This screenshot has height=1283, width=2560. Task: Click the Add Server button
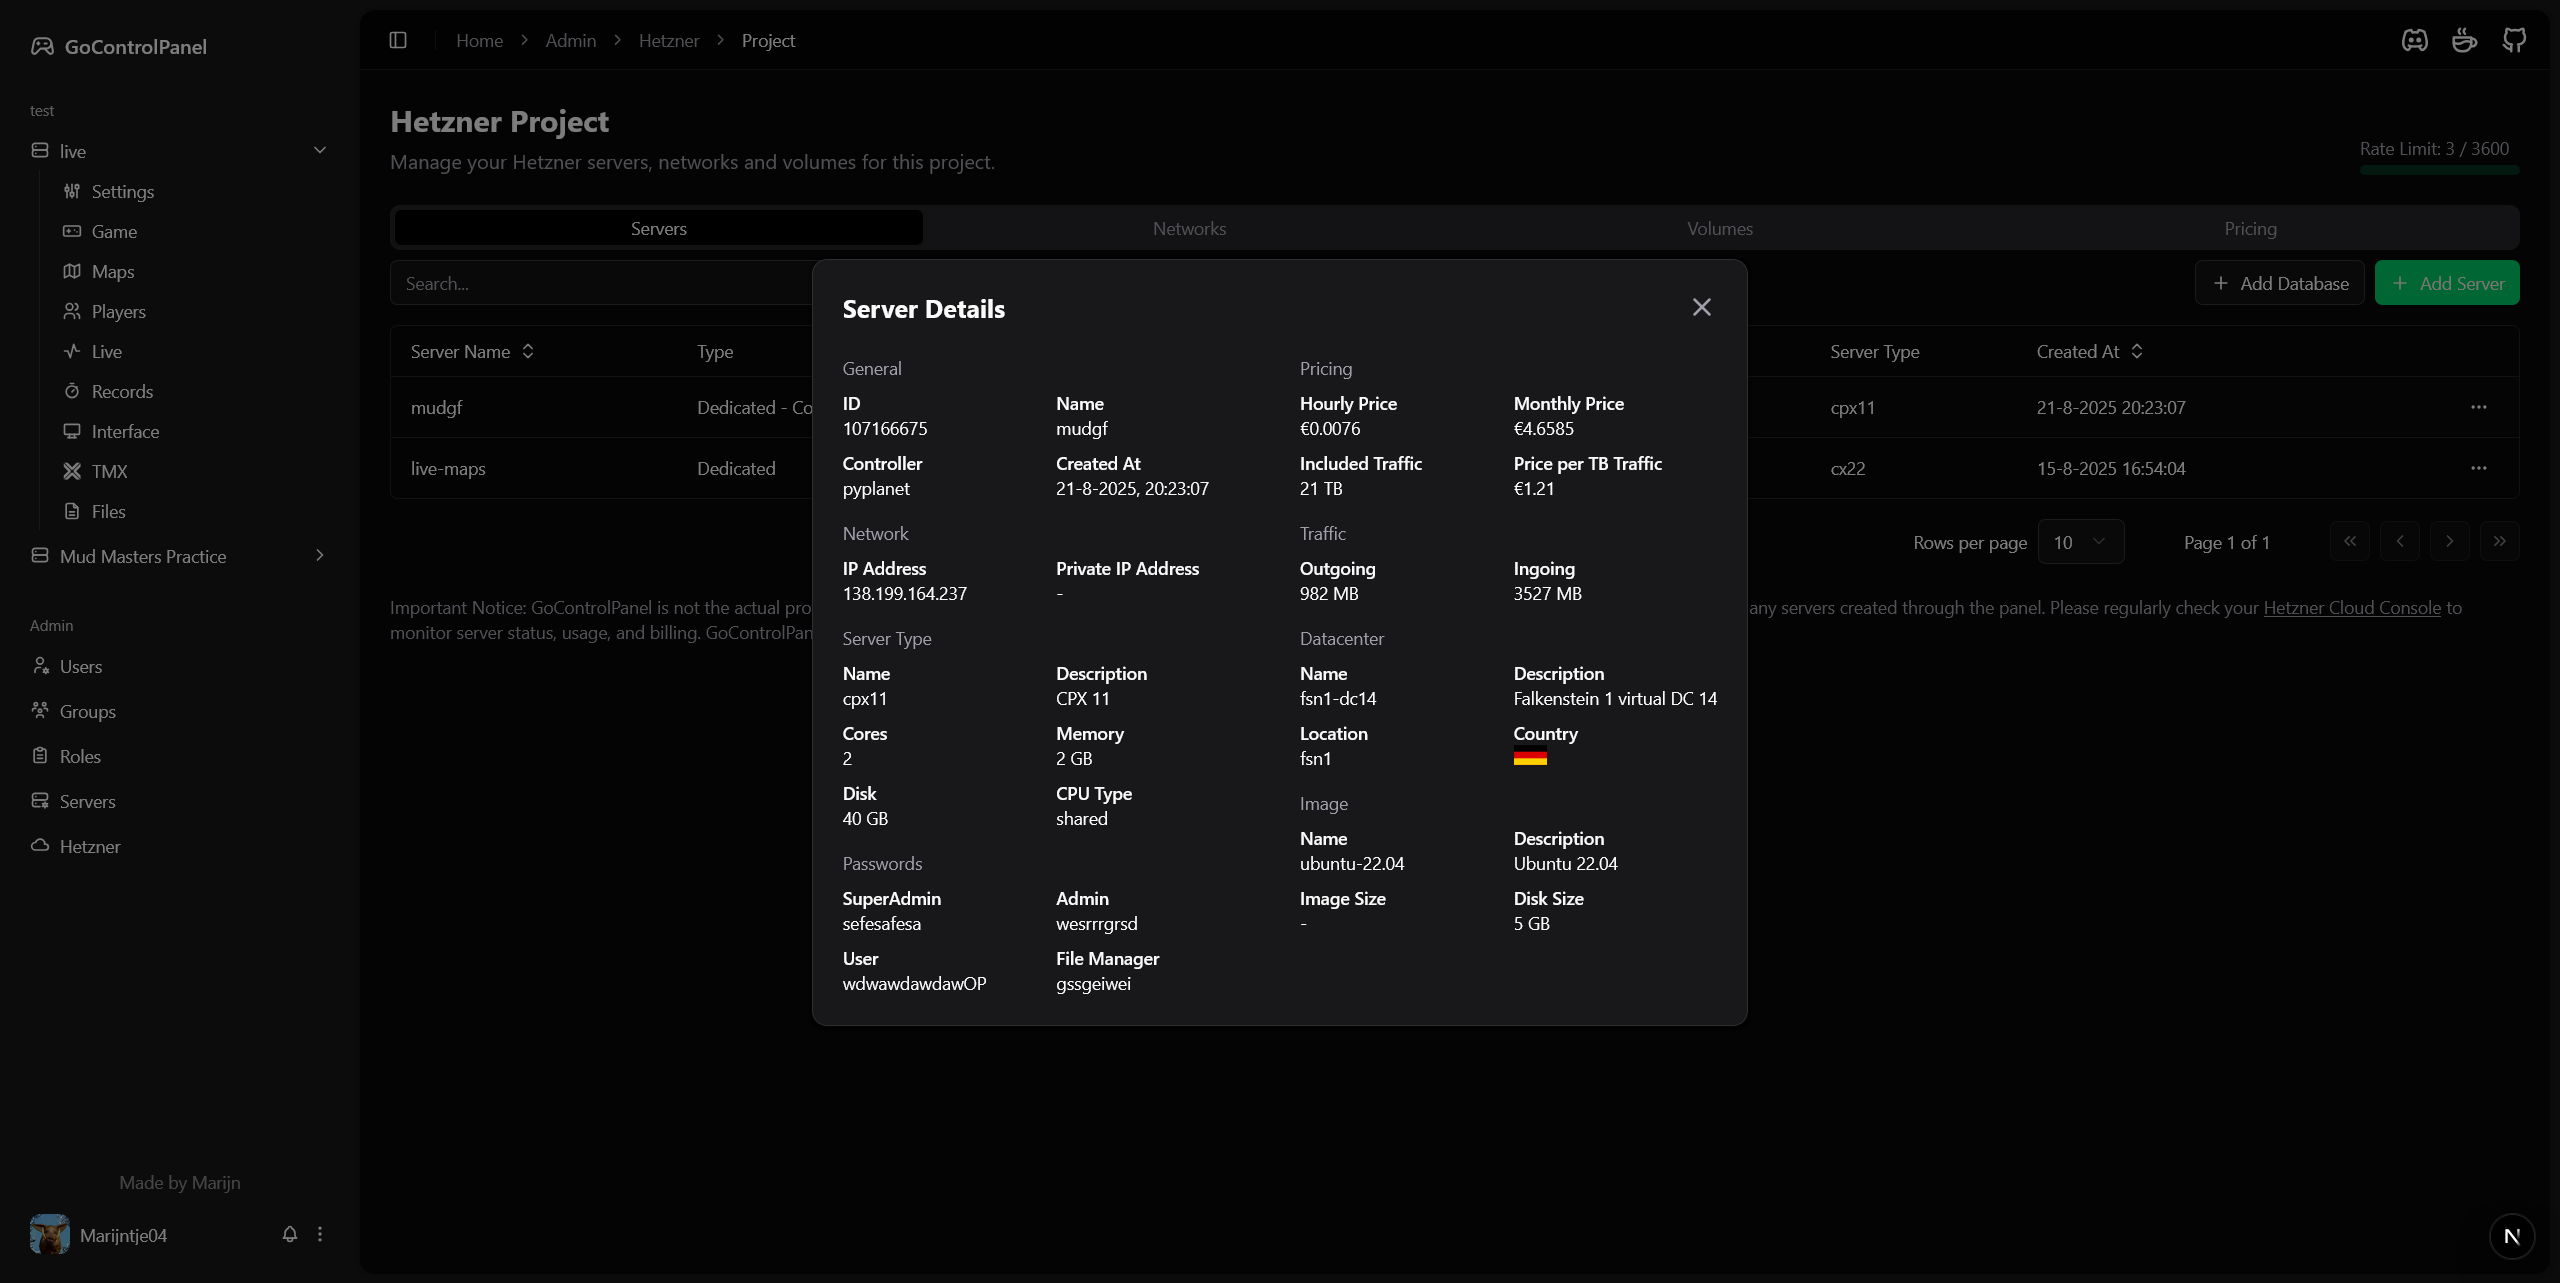(x=2446, y=283)
